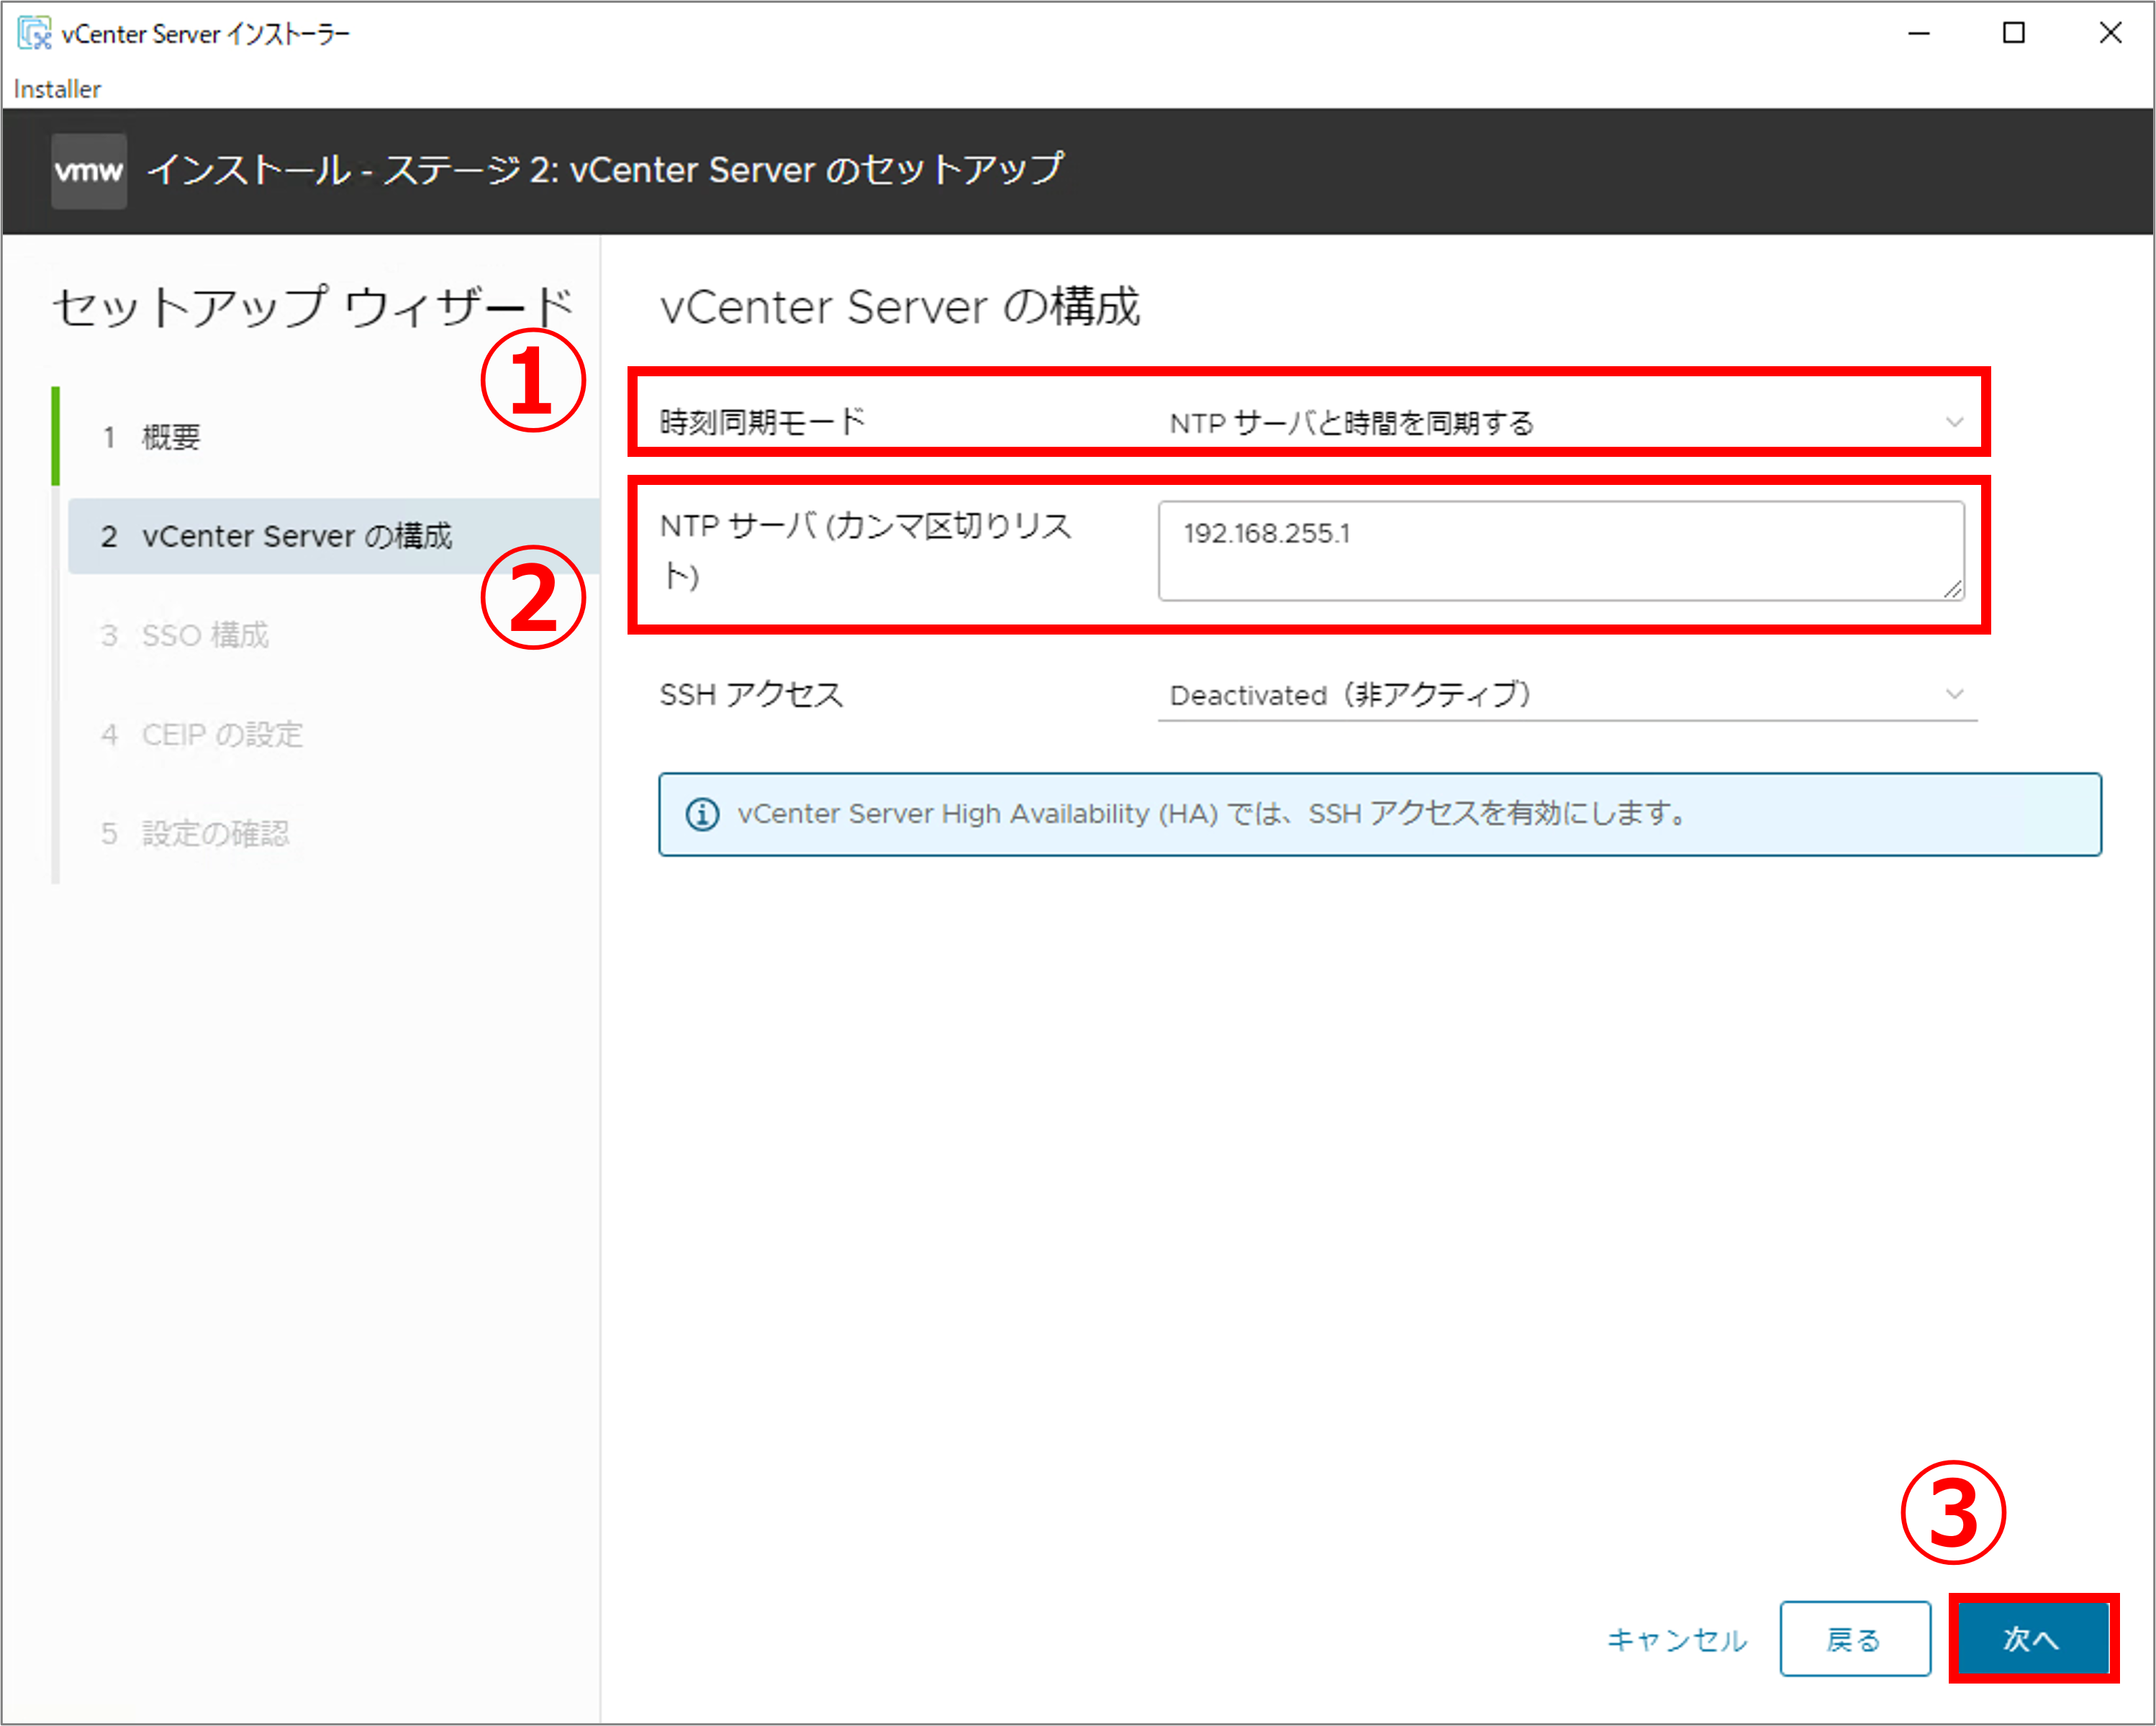This screenshot has height=1726, width=2156.
Task: Select step 3 SSO 構成
Action: pos(204,636)
